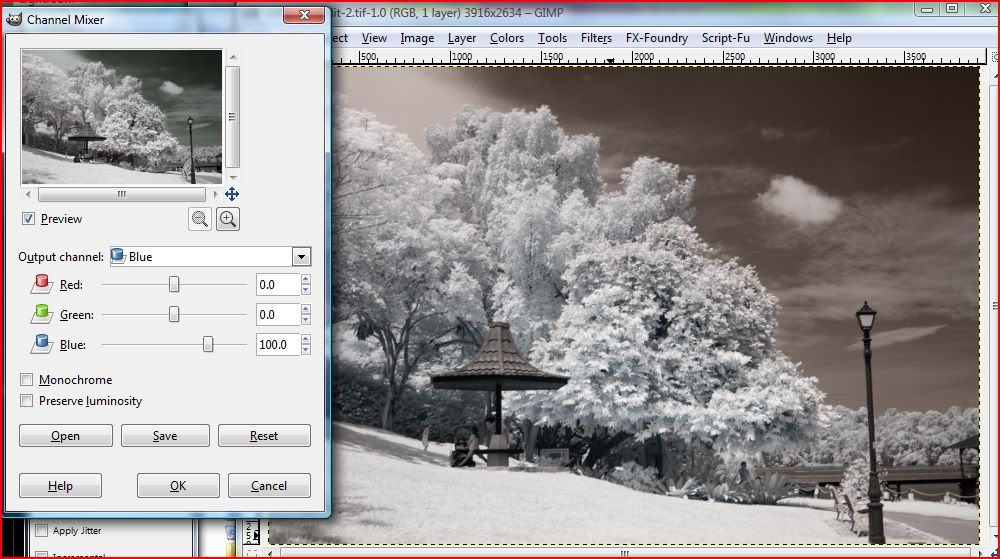Open the Help menu in GIMP
Image resolution: width=1000 pixels, height=559 pixels.
click(x=839, y=38)
